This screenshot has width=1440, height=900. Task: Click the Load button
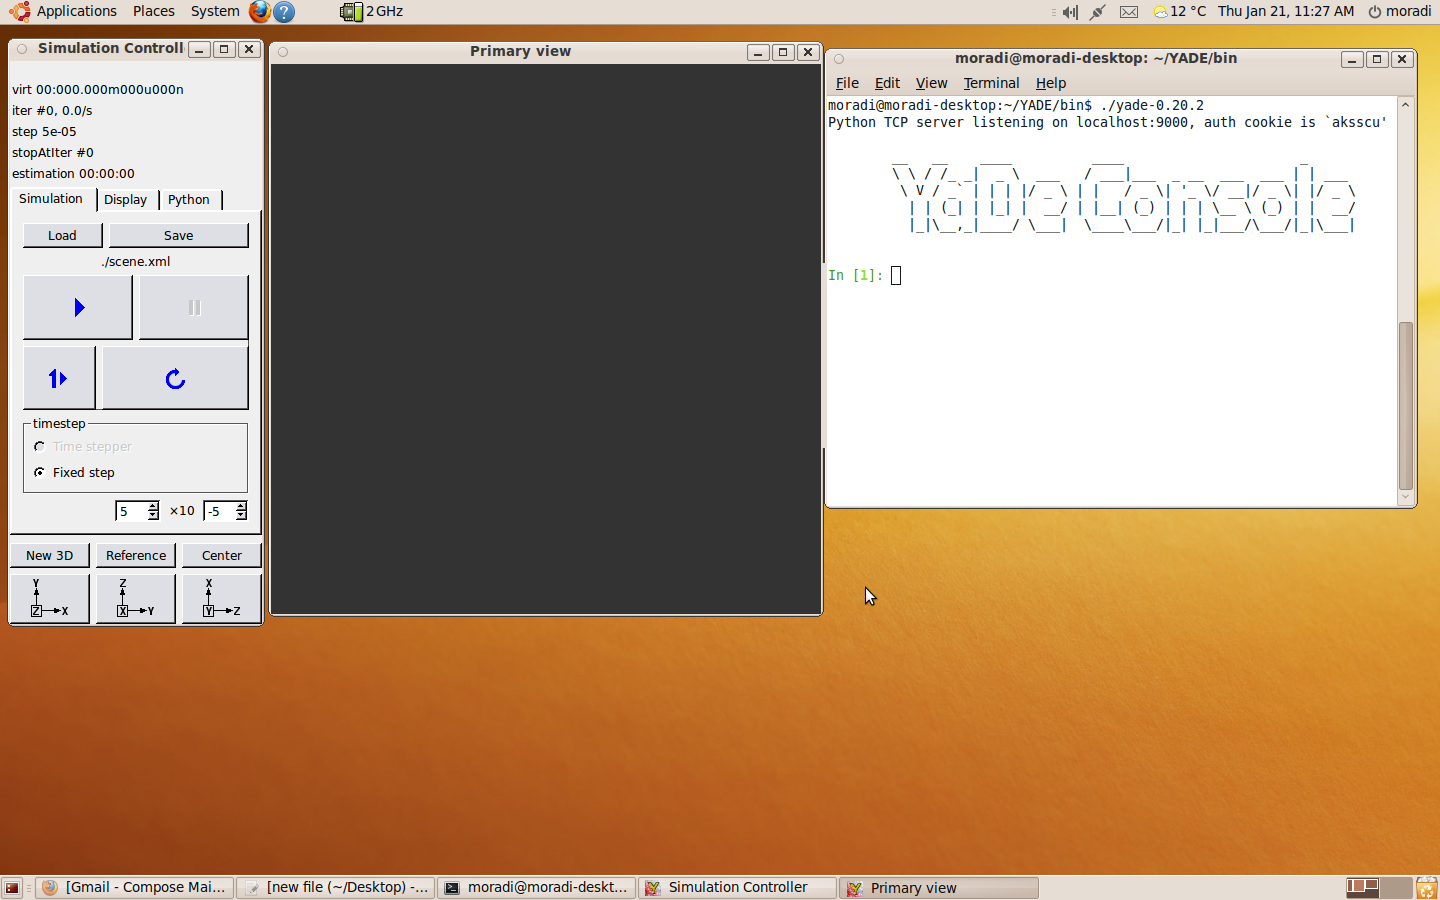pos(62,235)
